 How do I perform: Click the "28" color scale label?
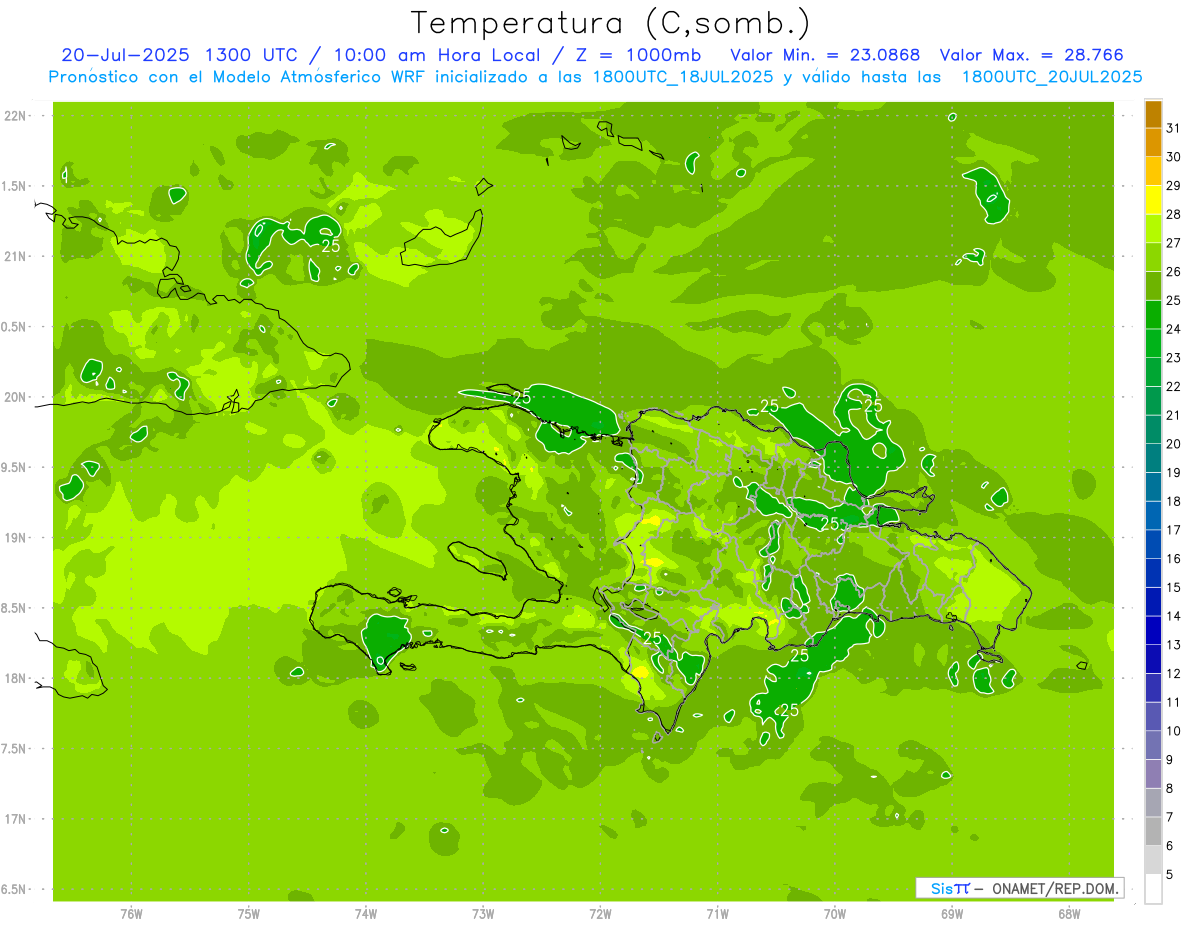pos(1174,215)
